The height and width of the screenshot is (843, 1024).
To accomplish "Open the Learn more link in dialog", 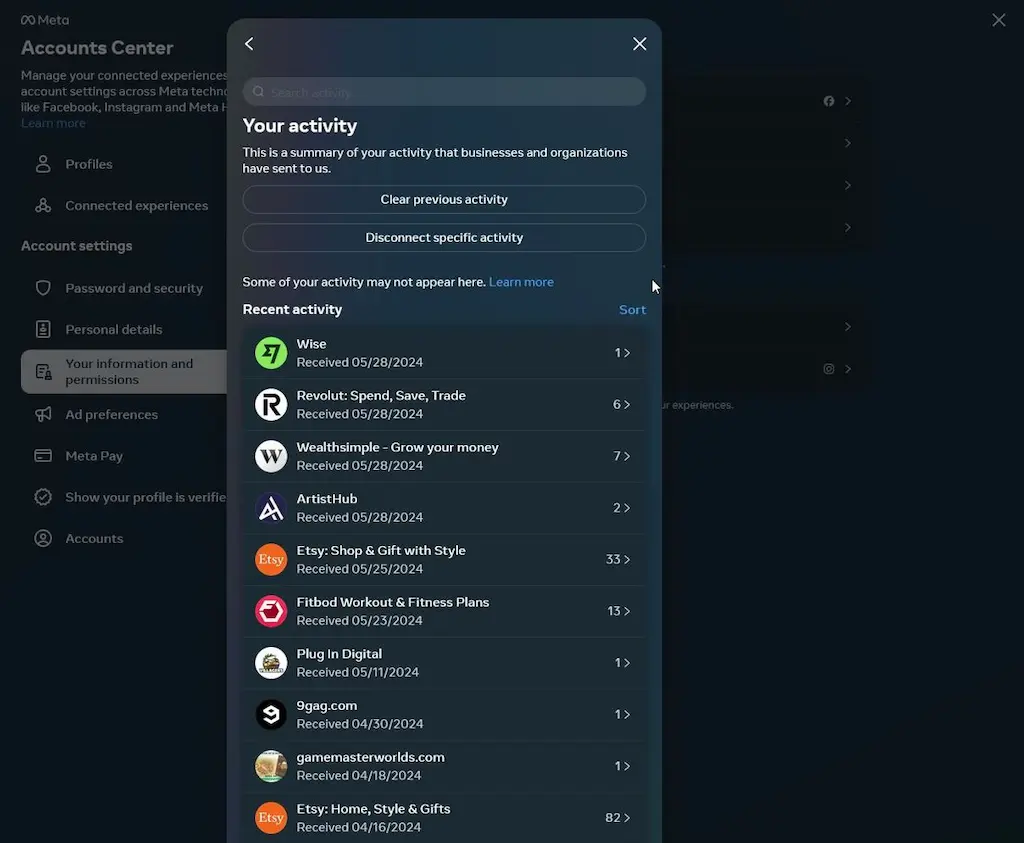I will pyautogui.click(x=521, y=282).
